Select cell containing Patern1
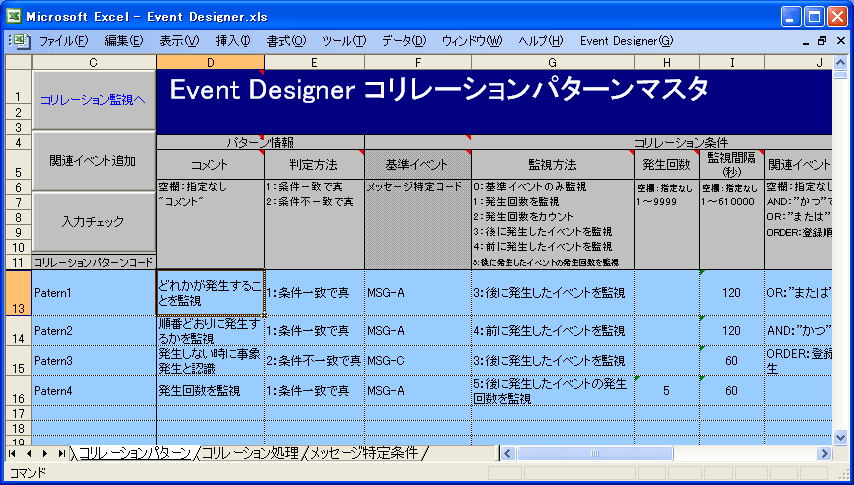The width and height of the screenshot is (854, 485). click(x=94, y=293)
